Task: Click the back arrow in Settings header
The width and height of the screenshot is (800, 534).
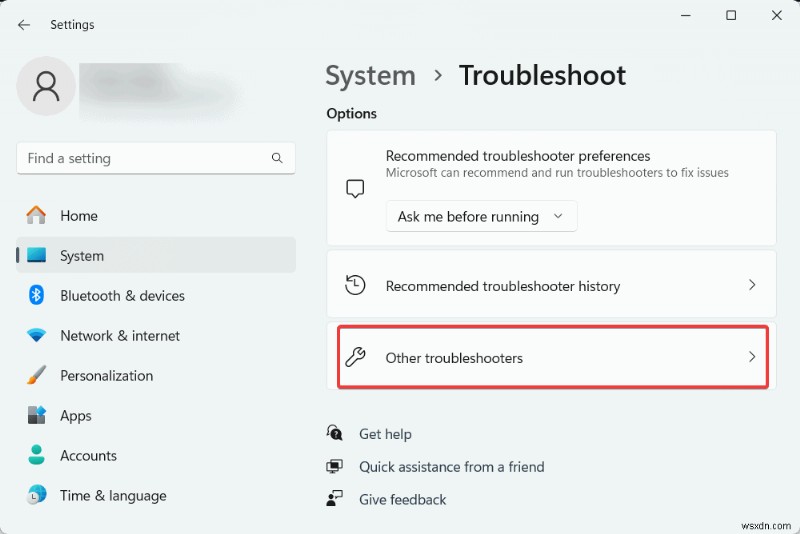Action: (x=24, y=24)
